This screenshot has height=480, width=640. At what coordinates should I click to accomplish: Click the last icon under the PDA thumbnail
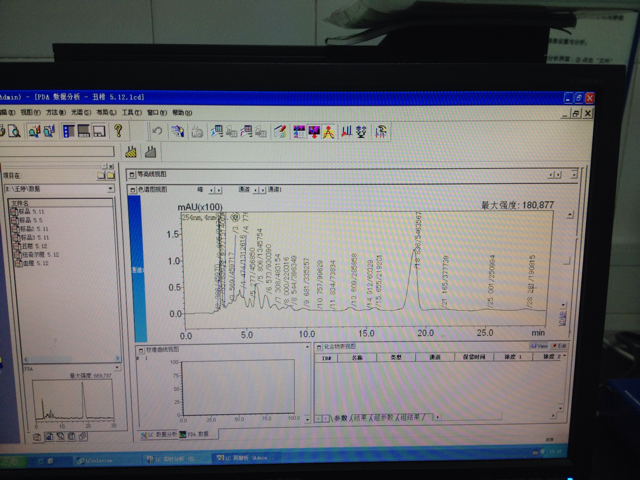[82, 436]
